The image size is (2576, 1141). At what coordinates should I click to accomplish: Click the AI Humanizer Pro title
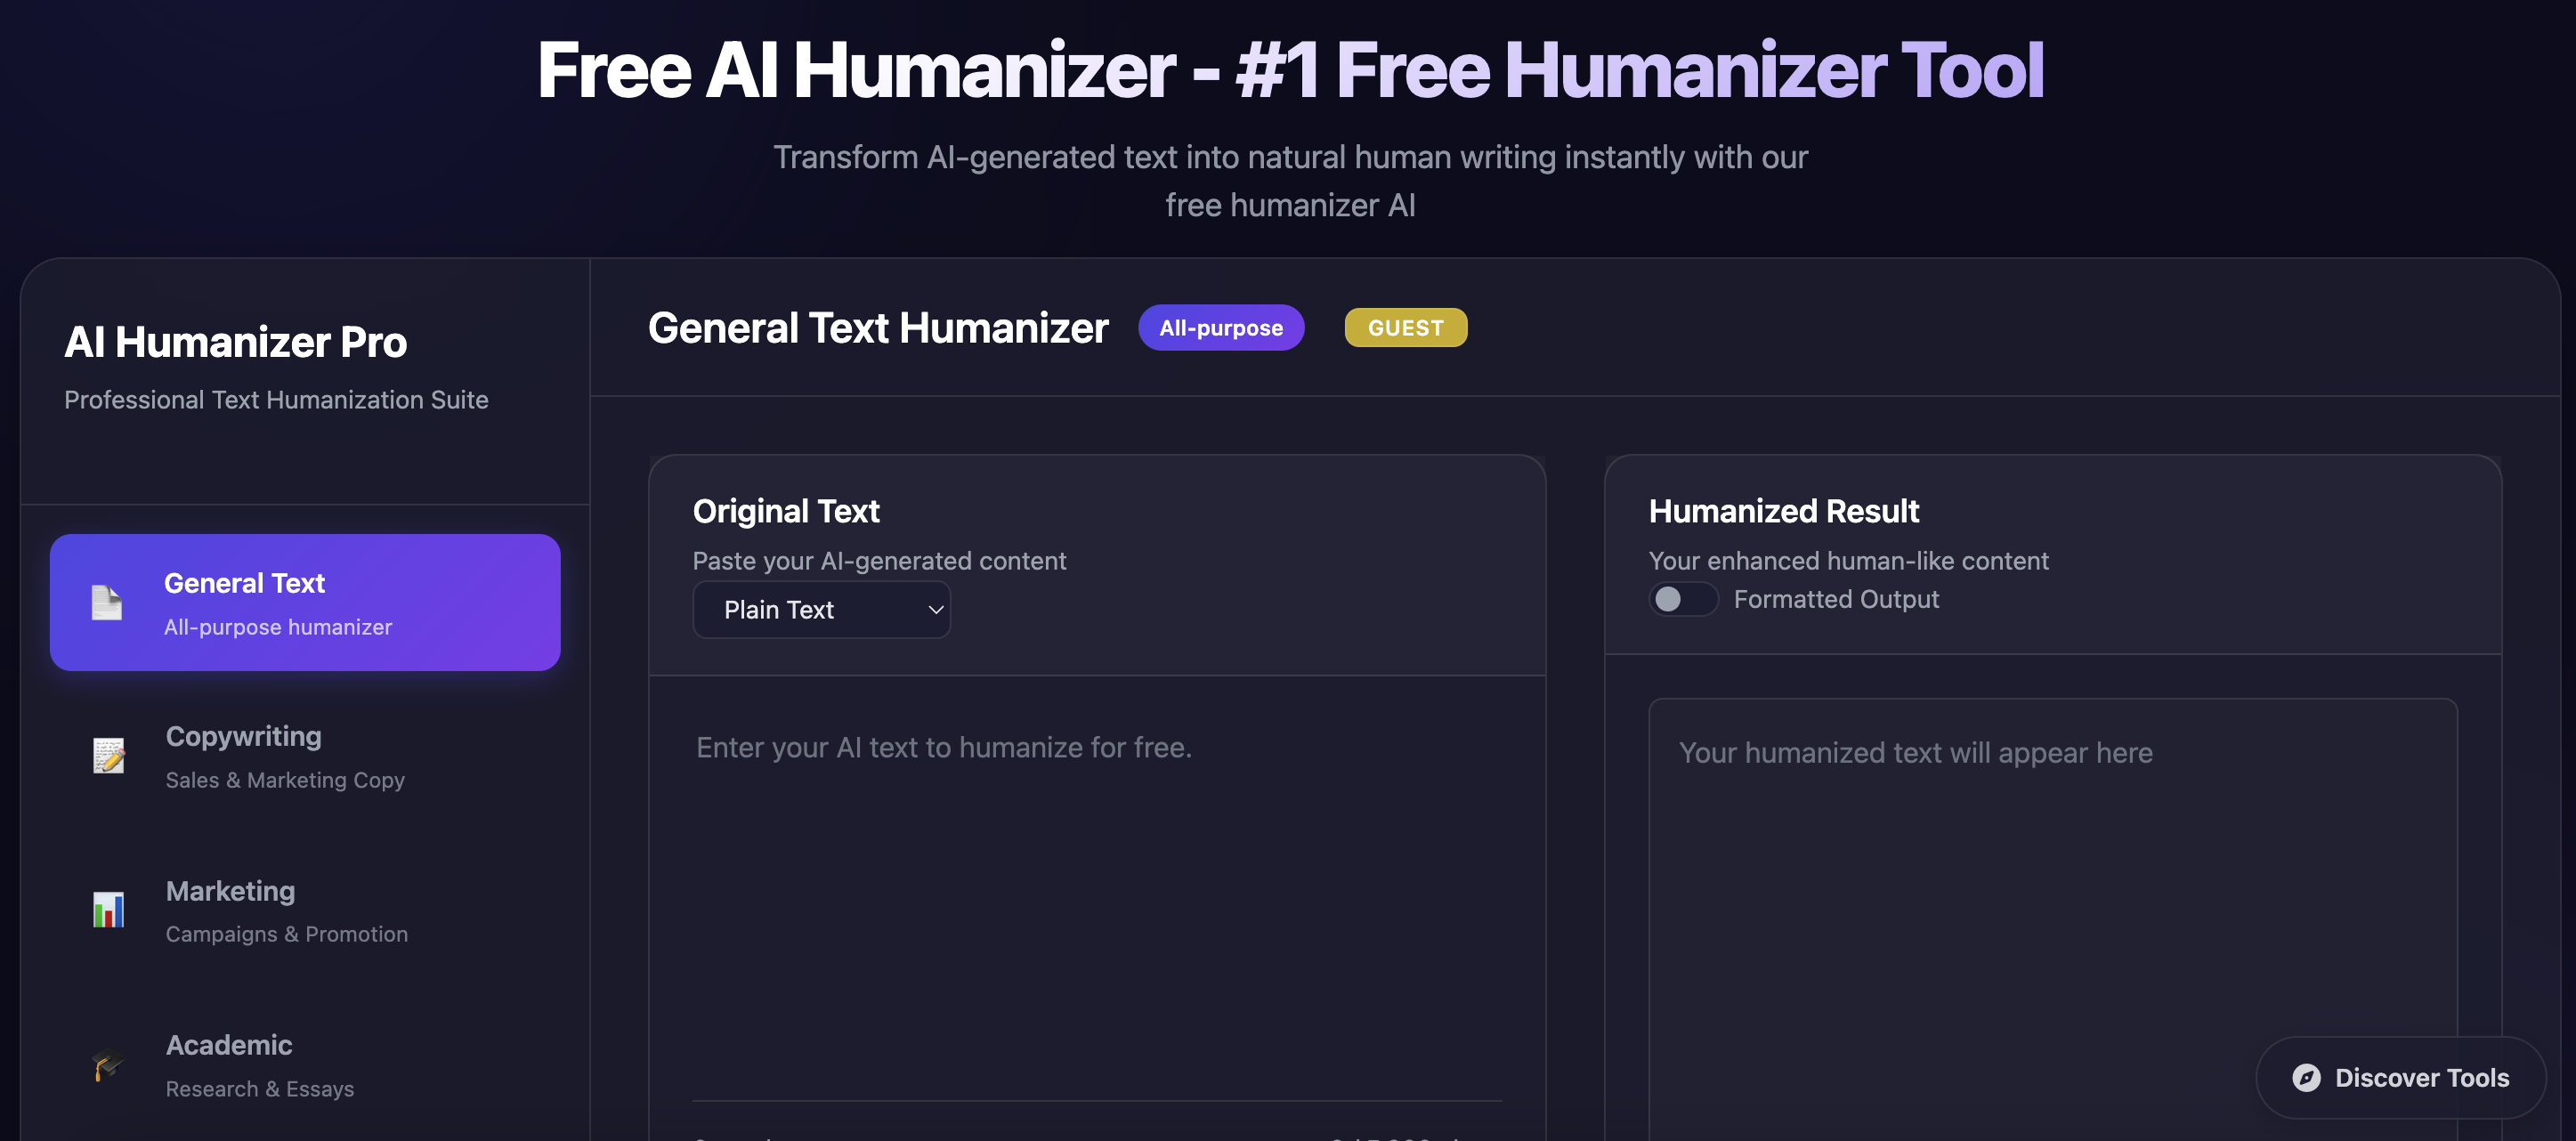click(235, 342)
